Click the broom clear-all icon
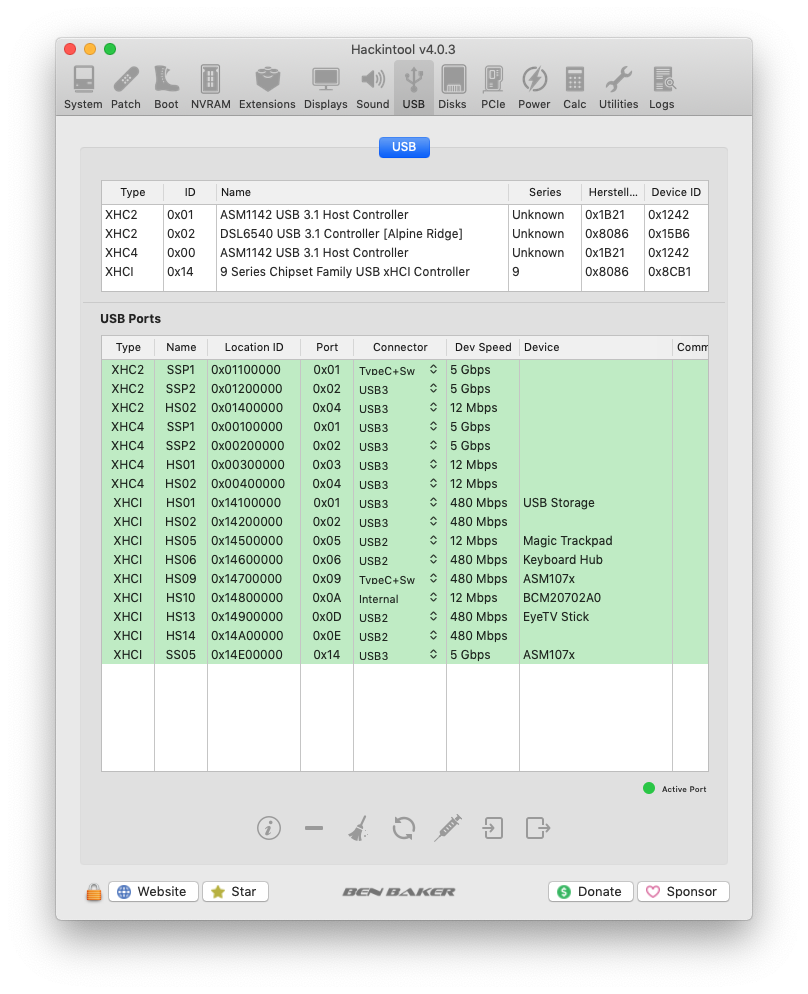The height and width of the screenshot is (994, 808). click(358, 828)
